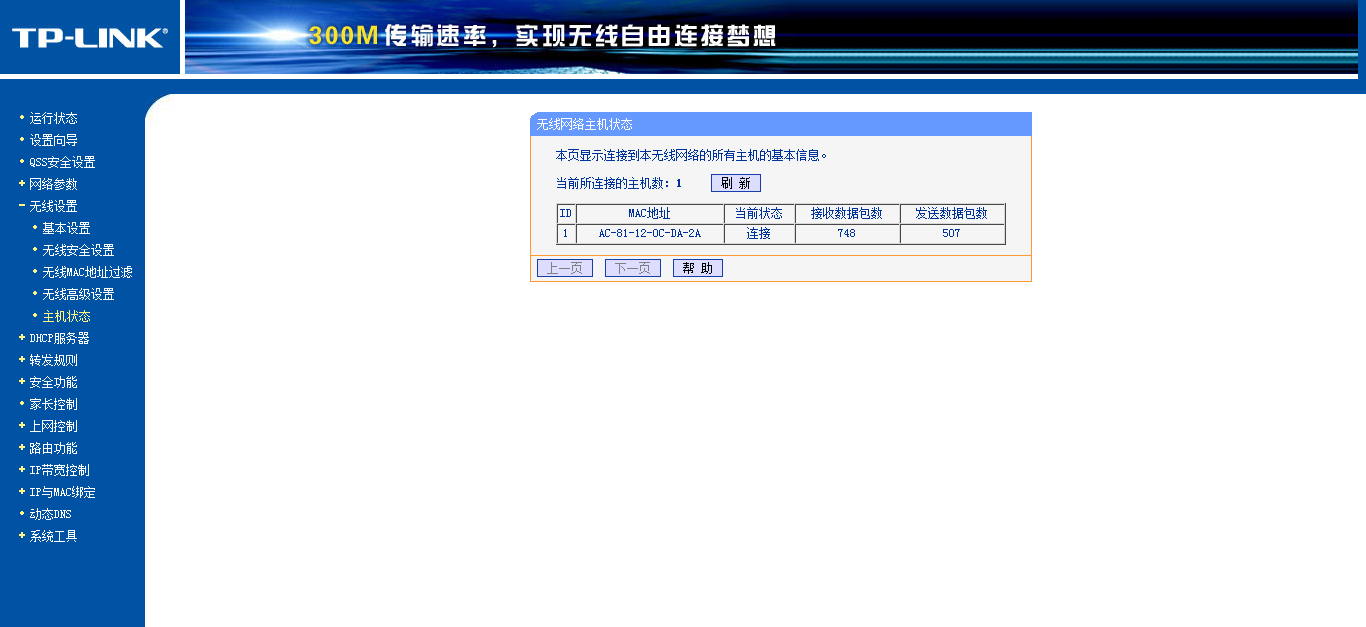Click the 无线网络主机状态 panel title
This screenshot has height=627, width=1366.
coord(585,124)
